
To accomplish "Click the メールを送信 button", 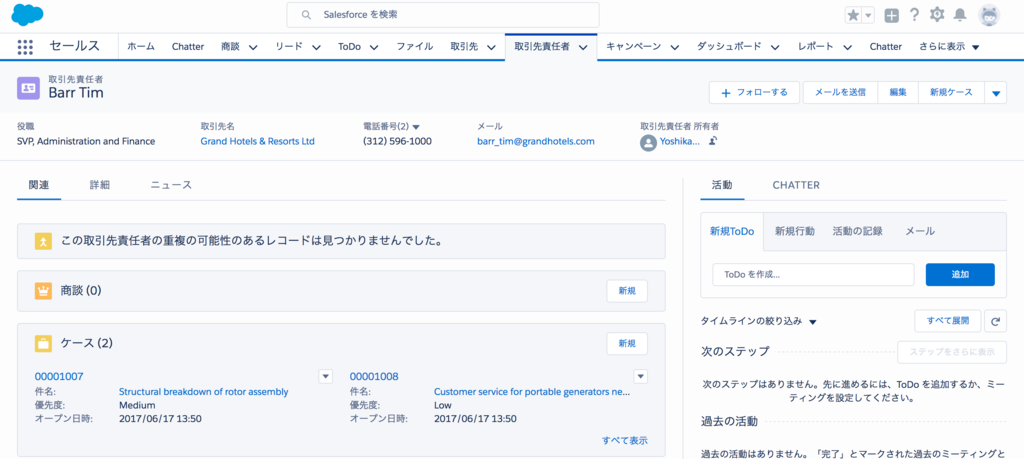I will pos(840,93).
